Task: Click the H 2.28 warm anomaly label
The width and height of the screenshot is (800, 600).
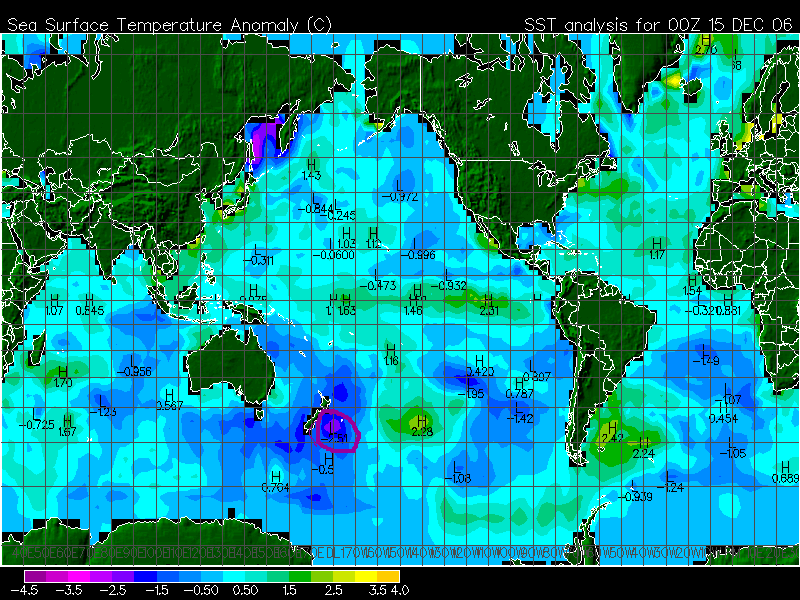Action: click(422, 426)
